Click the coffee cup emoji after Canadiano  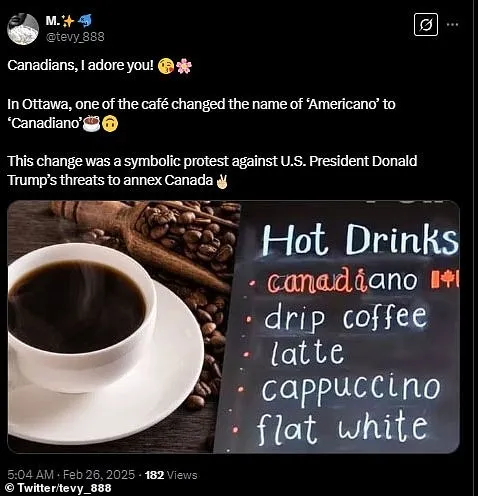coord(91,123)
